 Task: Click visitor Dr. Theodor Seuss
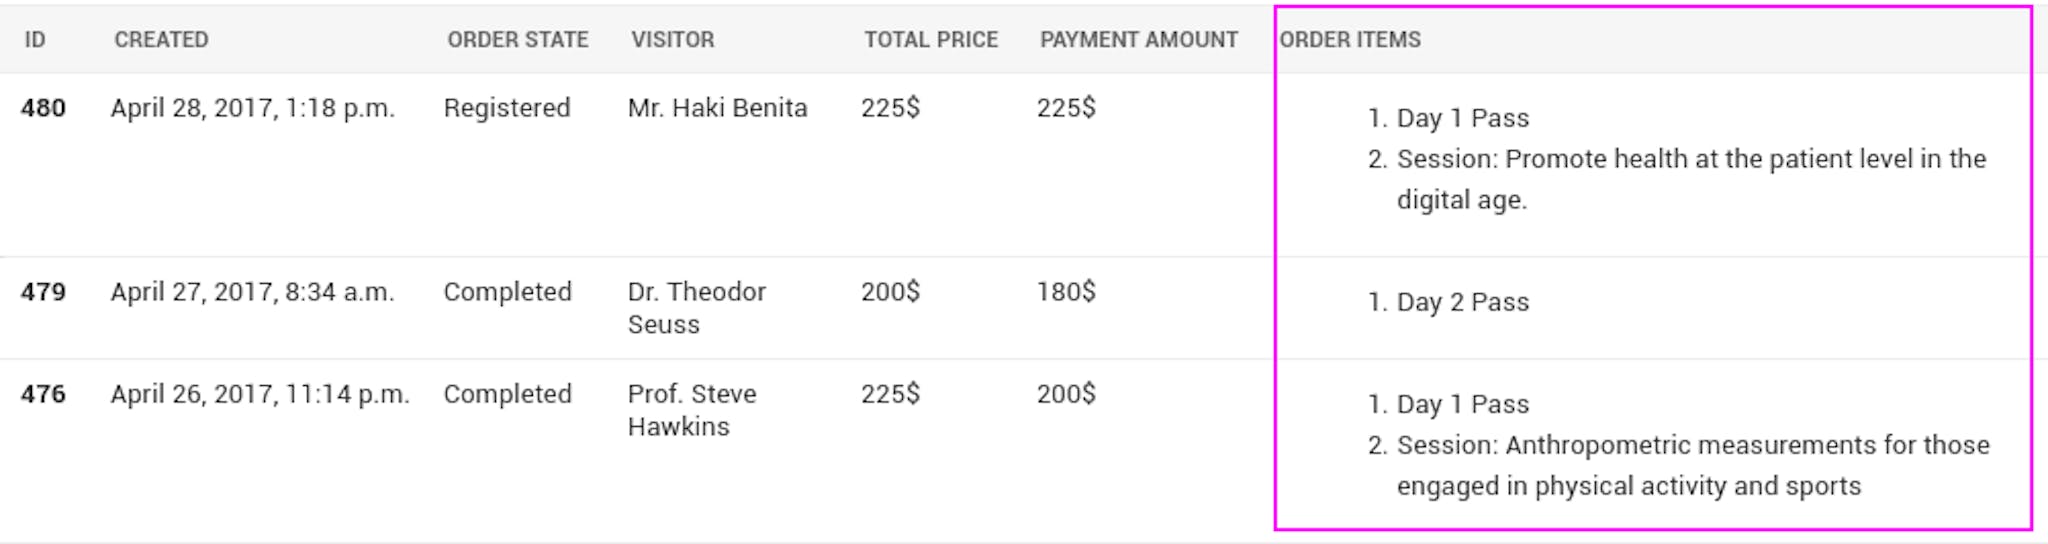click(697, 308)
